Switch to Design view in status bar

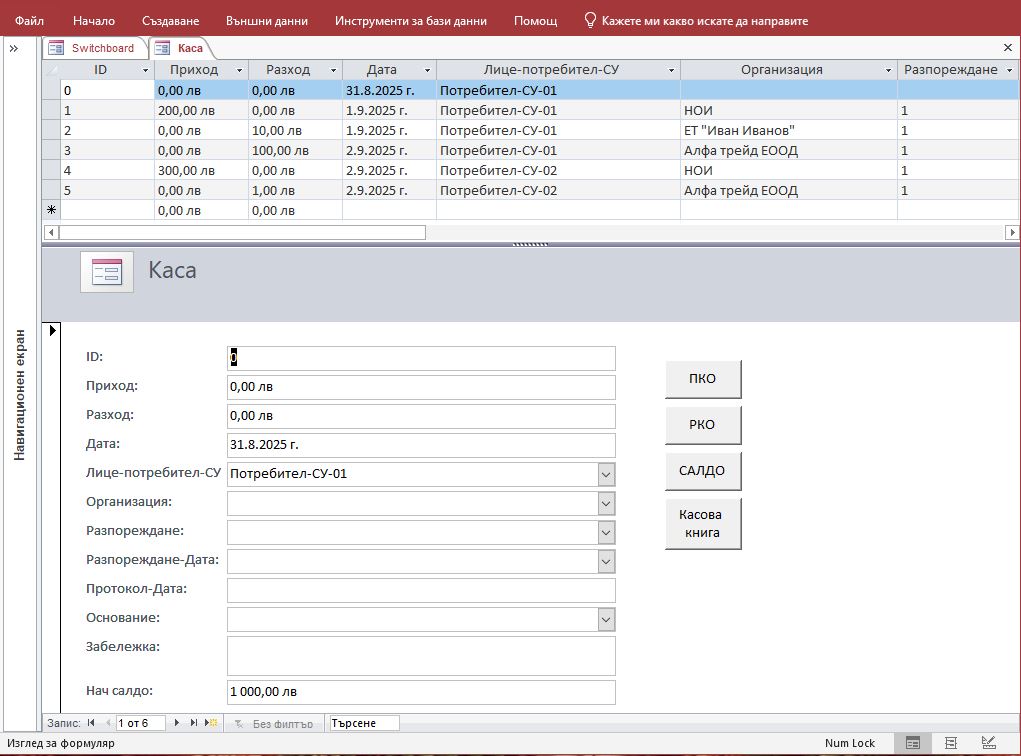coord(988,743)
